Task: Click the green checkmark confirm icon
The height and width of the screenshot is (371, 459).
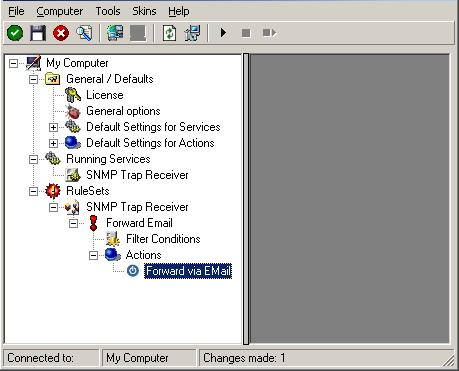Action: coord(15,33)
